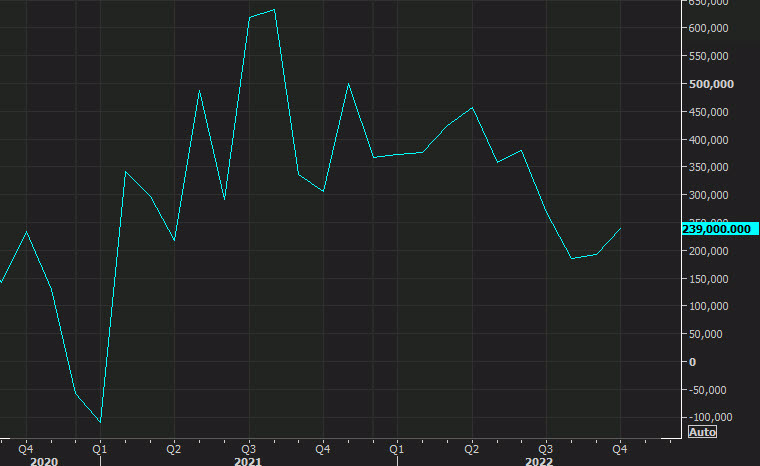Click the Q4 label above 2020
Viewport: 760px width, 466px height.
tap(26, 449)
